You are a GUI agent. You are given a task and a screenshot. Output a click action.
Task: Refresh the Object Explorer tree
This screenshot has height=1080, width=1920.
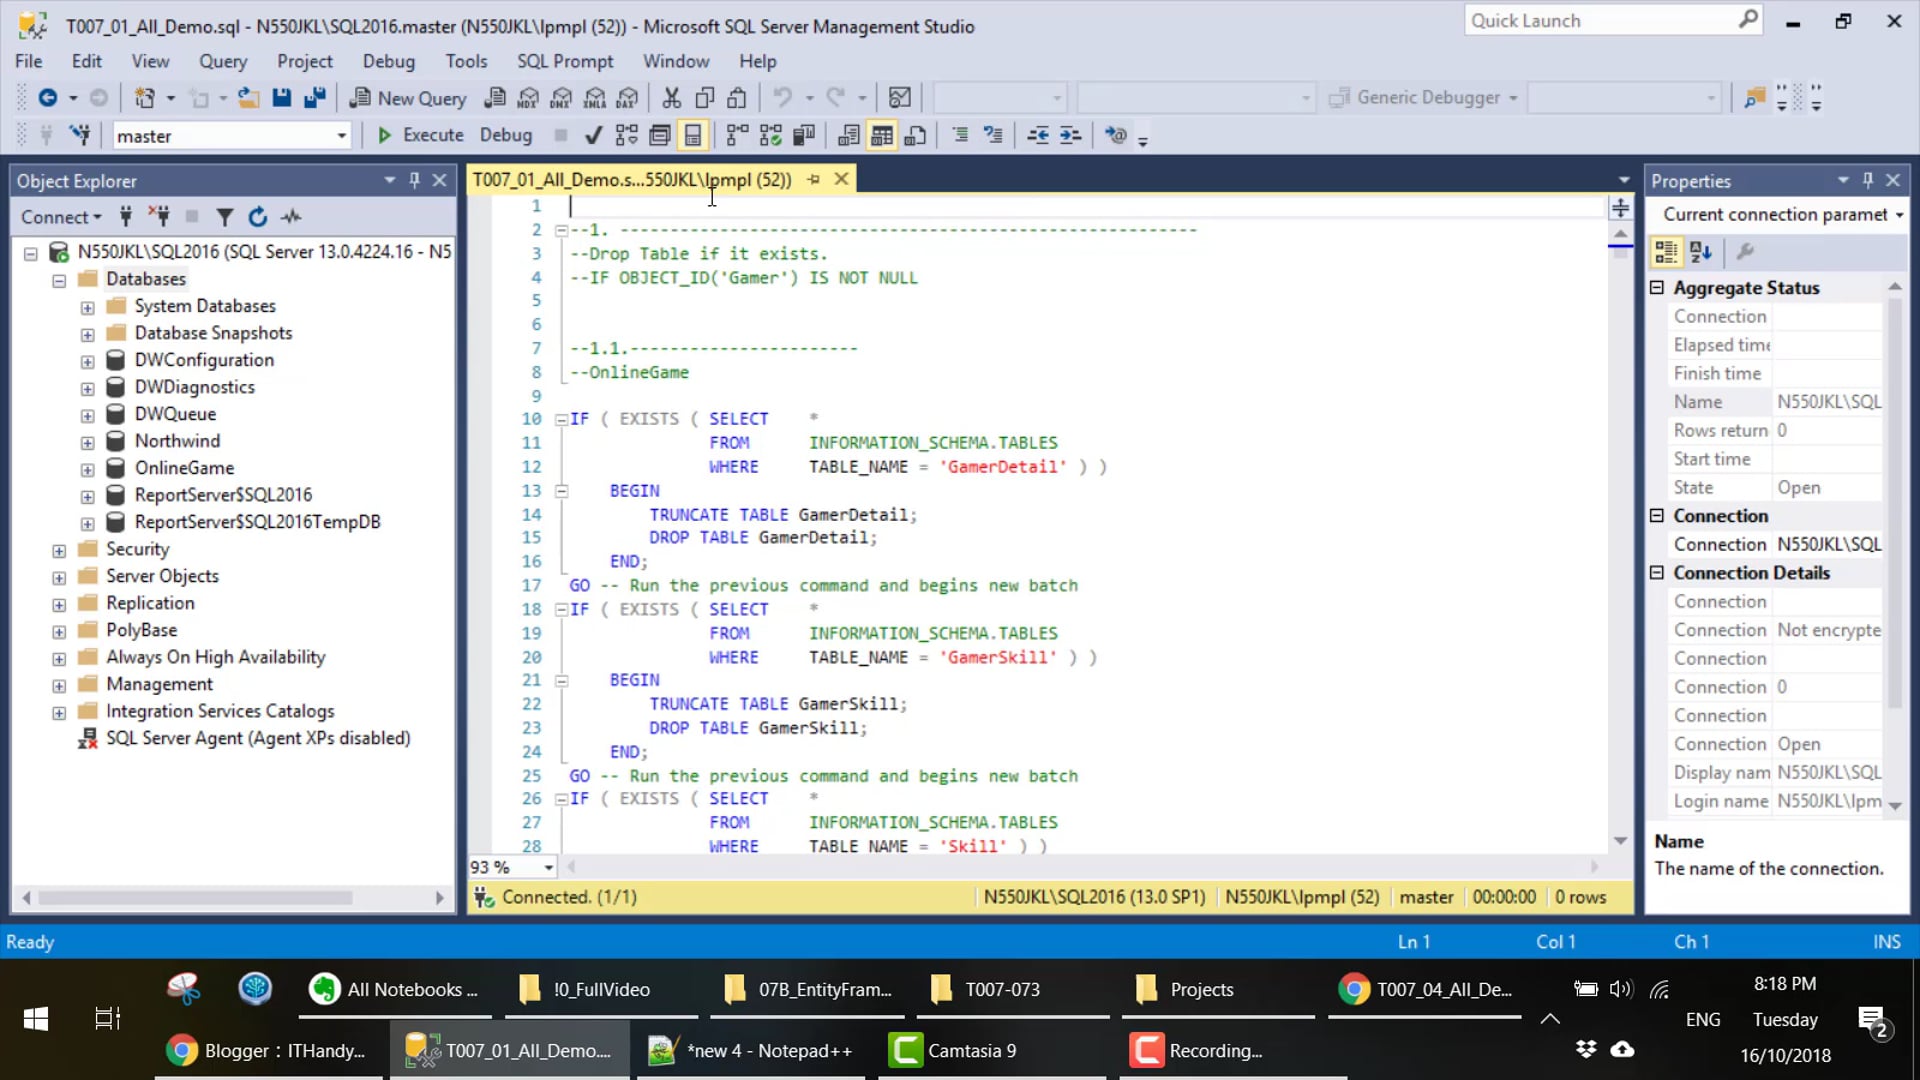pyautogui.click(x=258, y=217)
